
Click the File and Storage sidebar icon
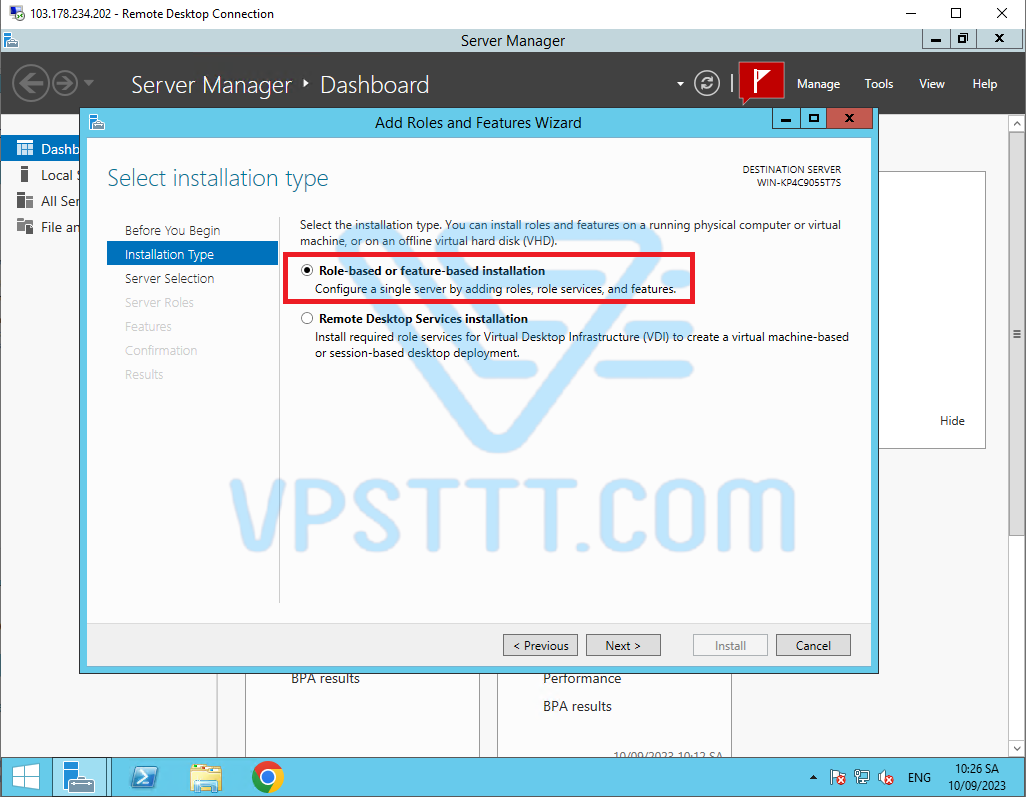pos(25,226)
